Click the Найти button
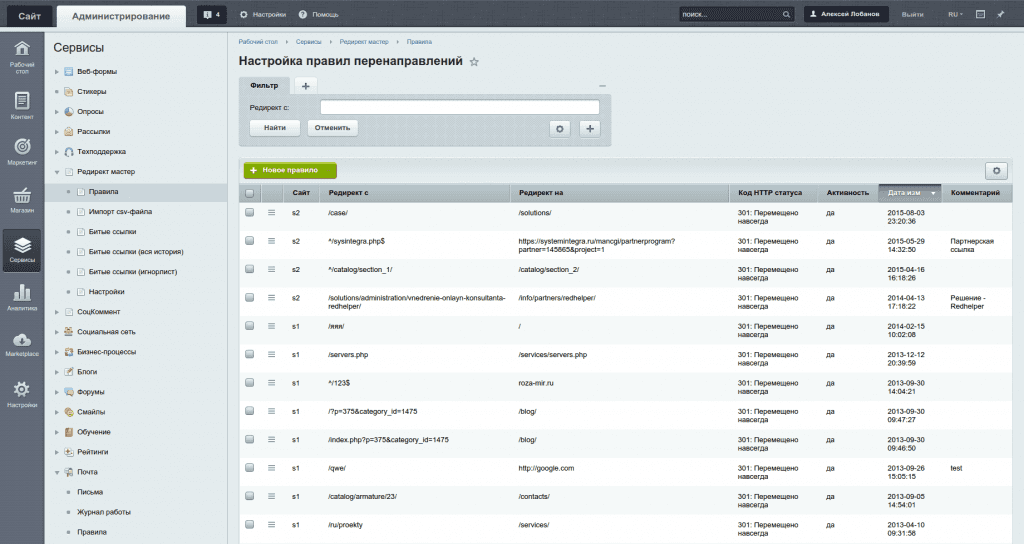This screenshot has height=544, width=1024. [x=275, y=128]
